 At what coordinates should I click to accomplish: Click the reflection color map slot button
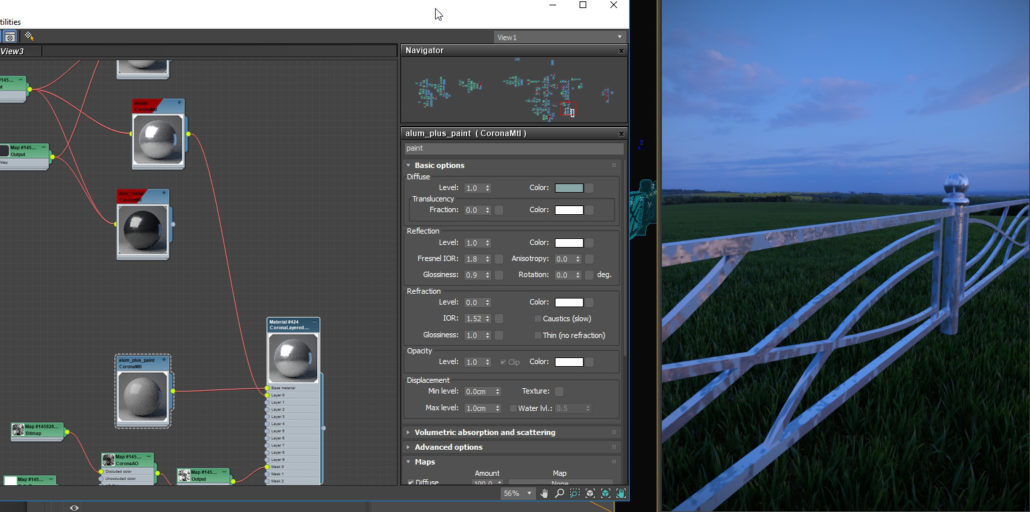tap(590, 243)
